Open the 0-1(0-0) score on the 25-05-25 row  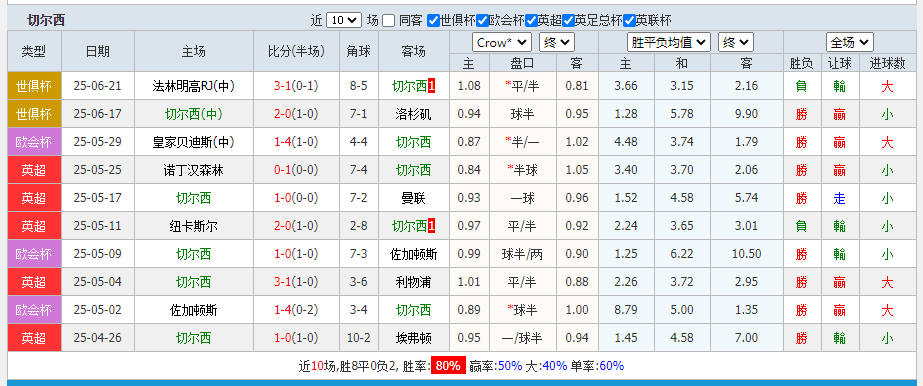(296, 170)
